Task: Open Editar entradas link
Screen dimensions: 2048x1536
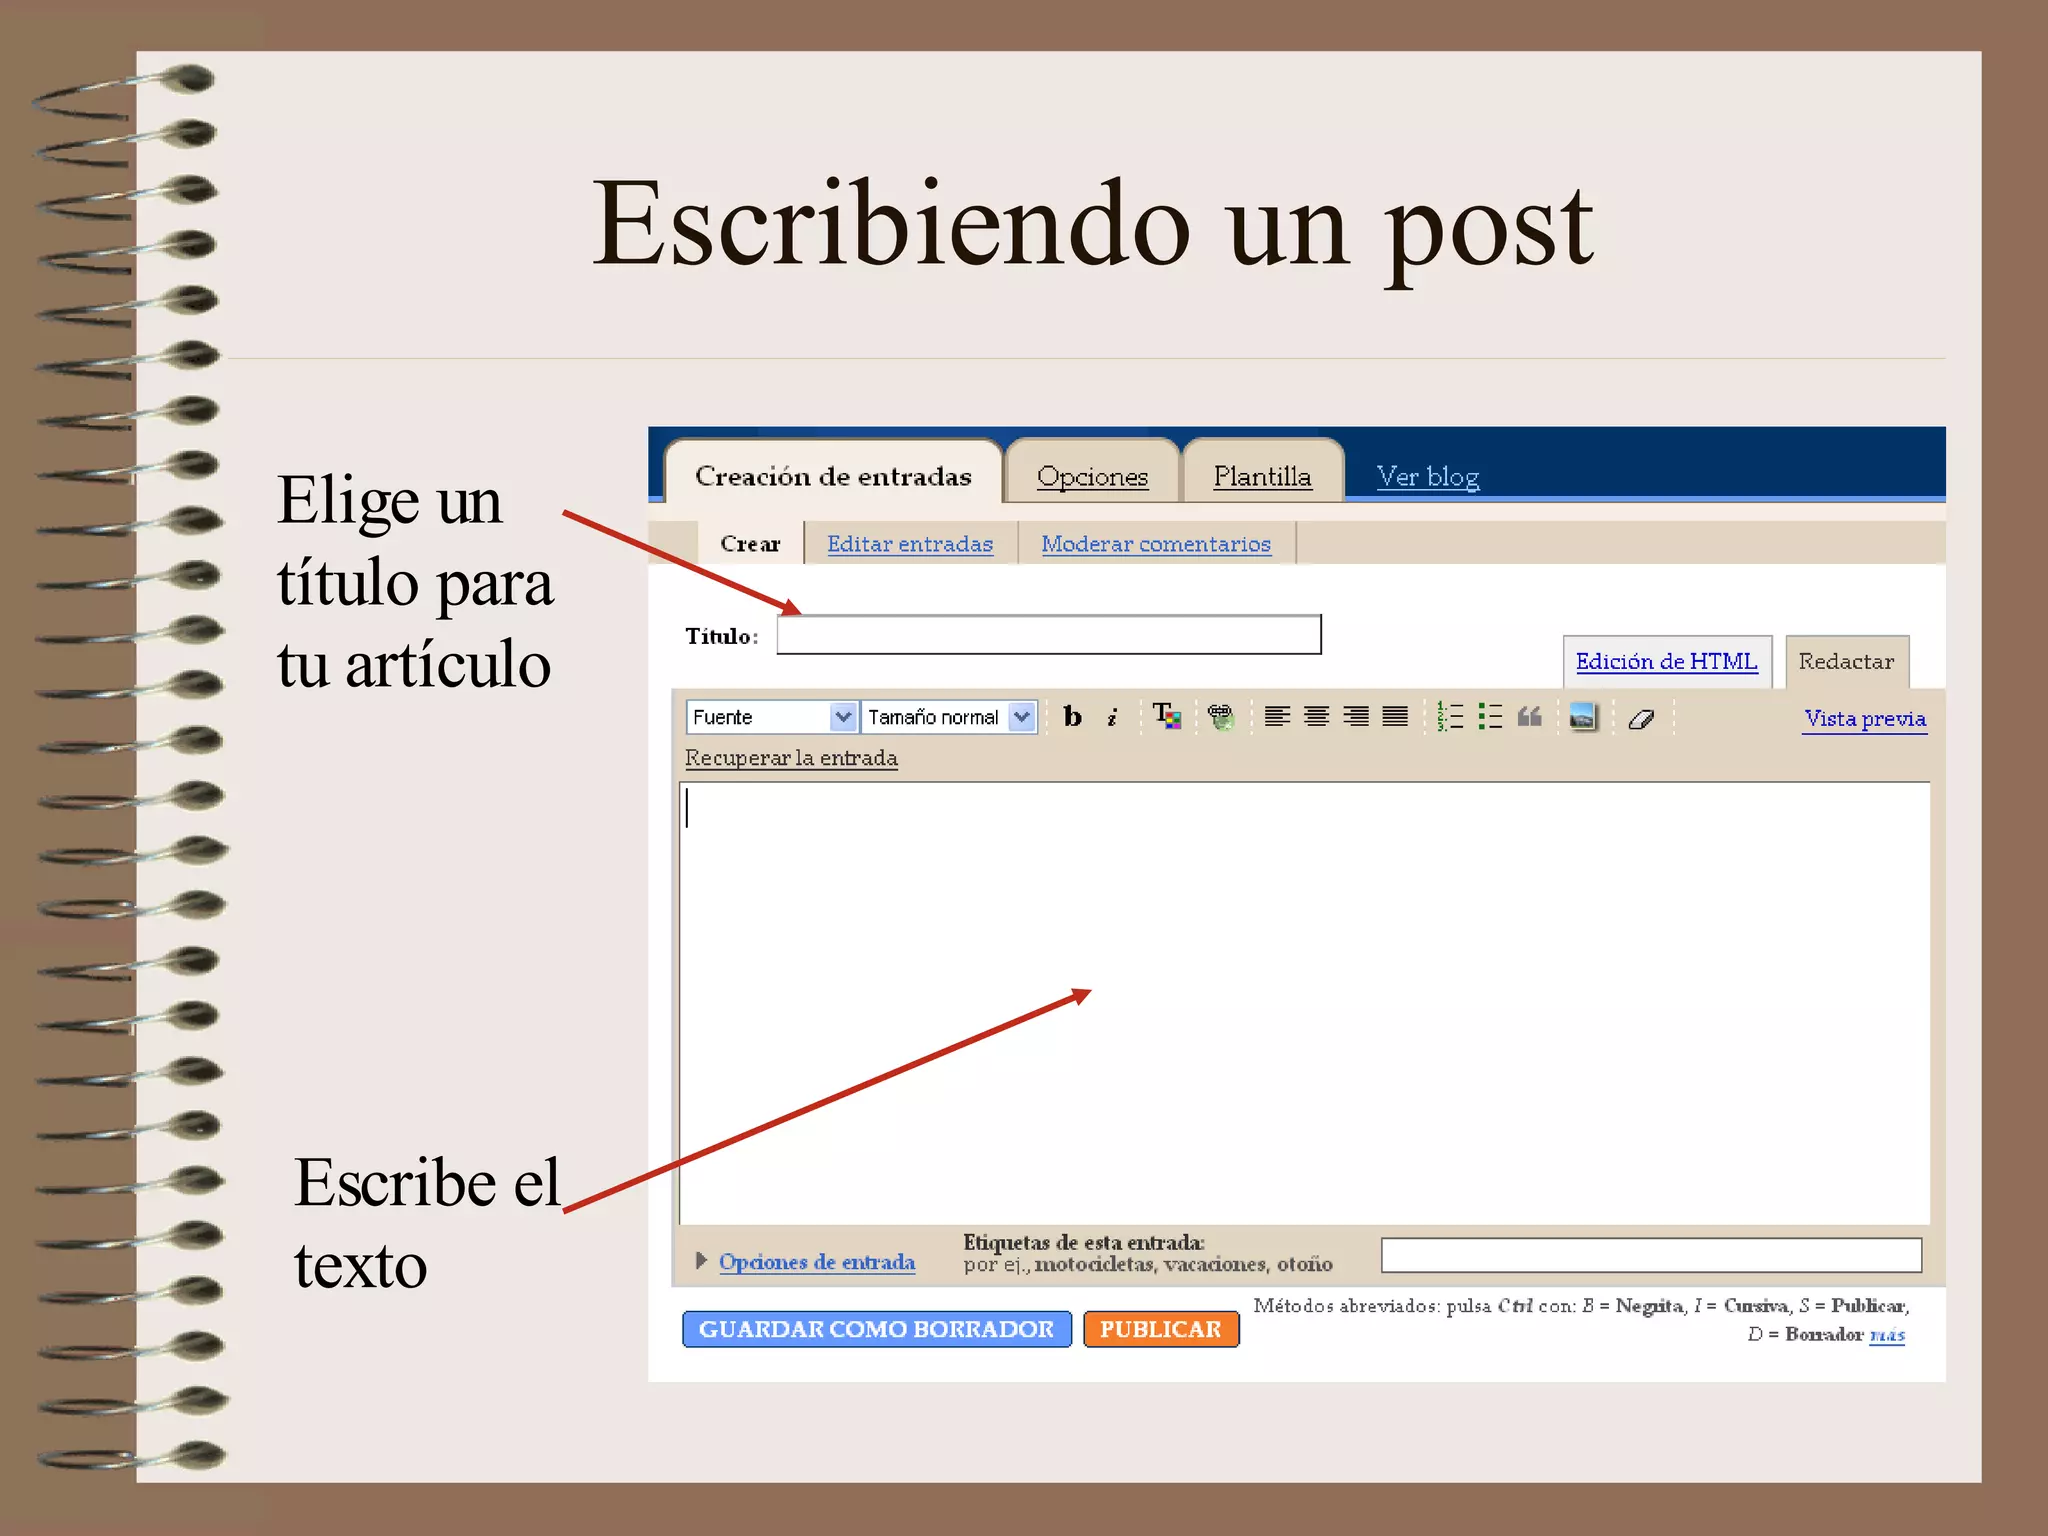Action: tap(910, 544)
